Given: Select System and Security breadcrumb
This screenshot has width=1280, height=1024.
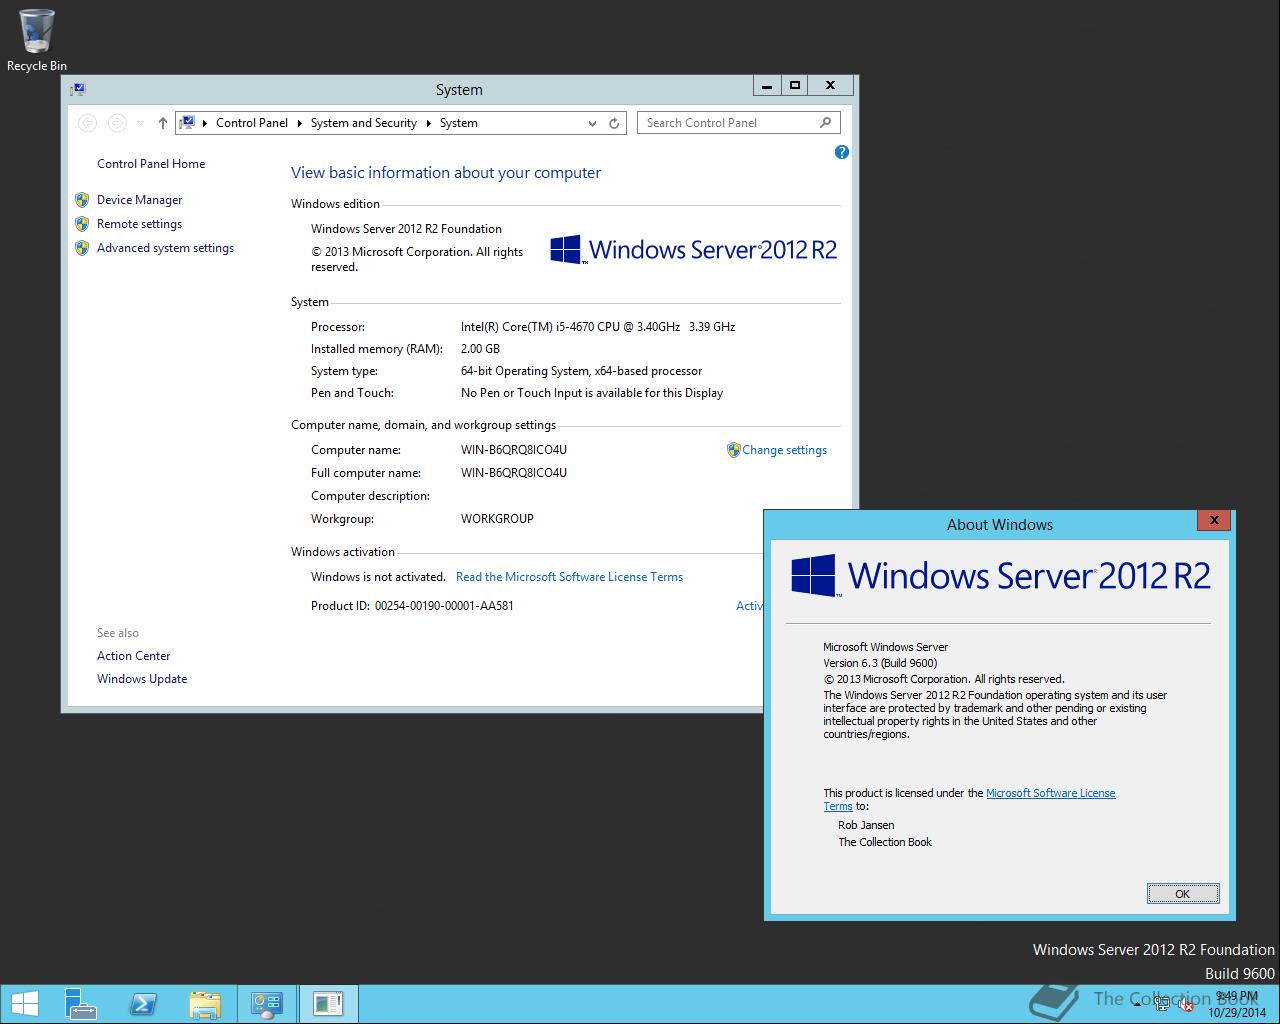Looking at the screenshot, I should point(363,123).
